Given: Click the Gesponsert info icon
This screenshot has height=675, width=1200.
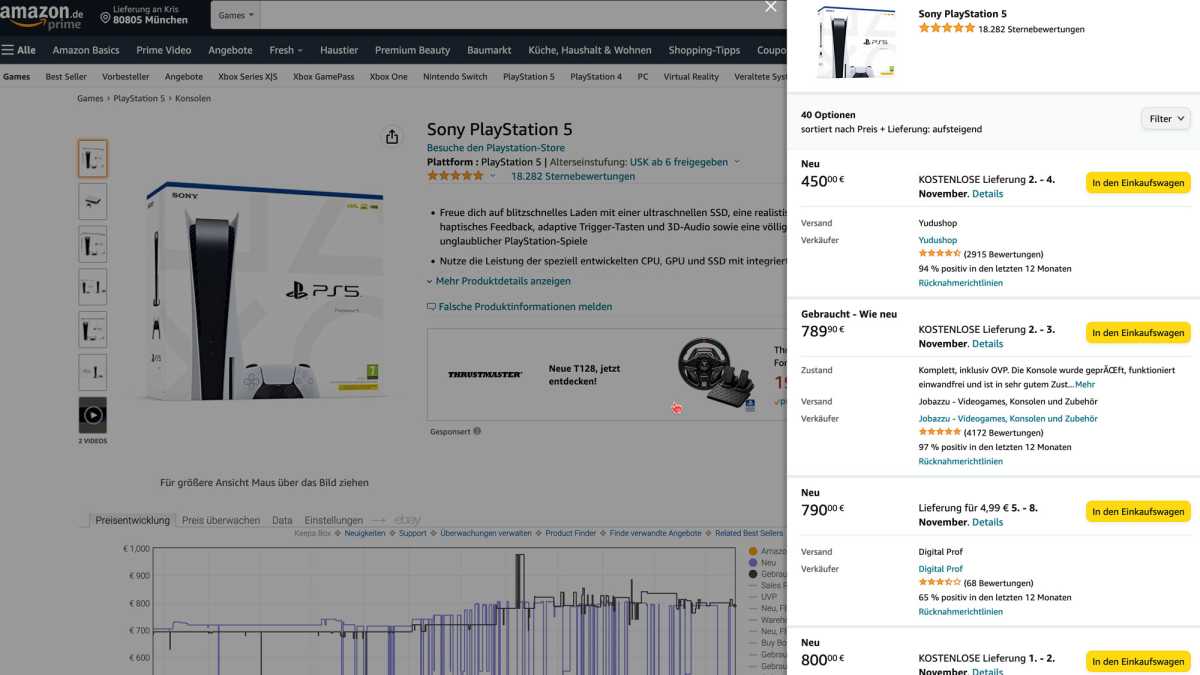Looking at the screenshot, I should [477, 431].
